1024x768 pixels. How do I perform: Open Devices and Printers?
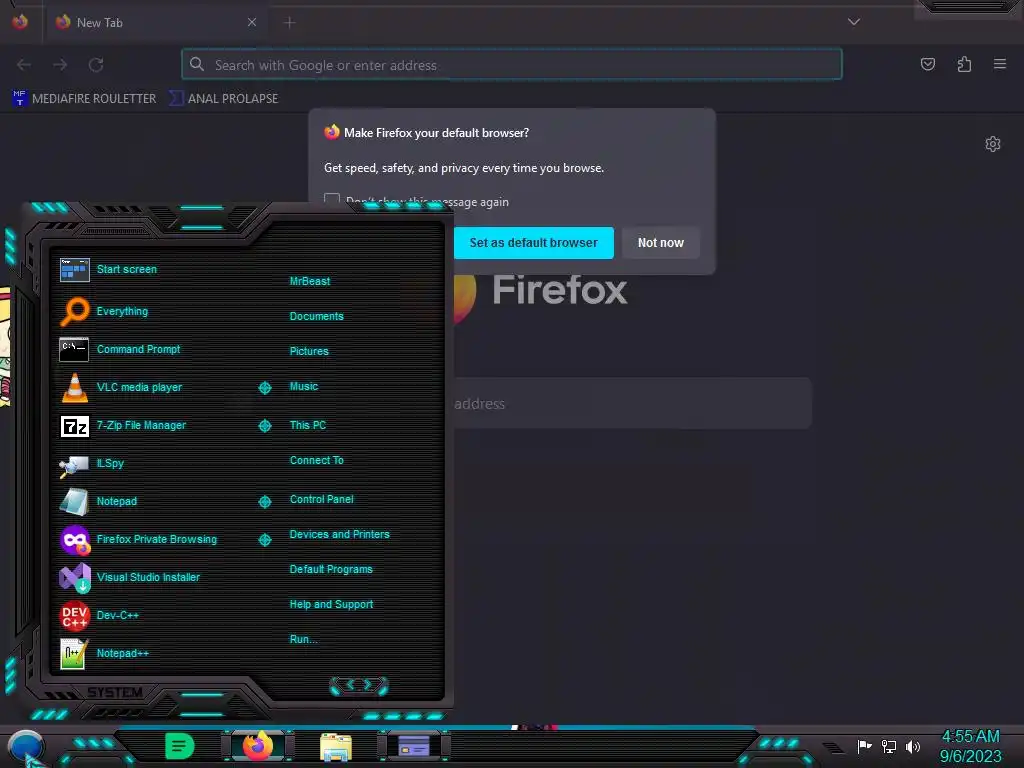(x=339, y=534)
